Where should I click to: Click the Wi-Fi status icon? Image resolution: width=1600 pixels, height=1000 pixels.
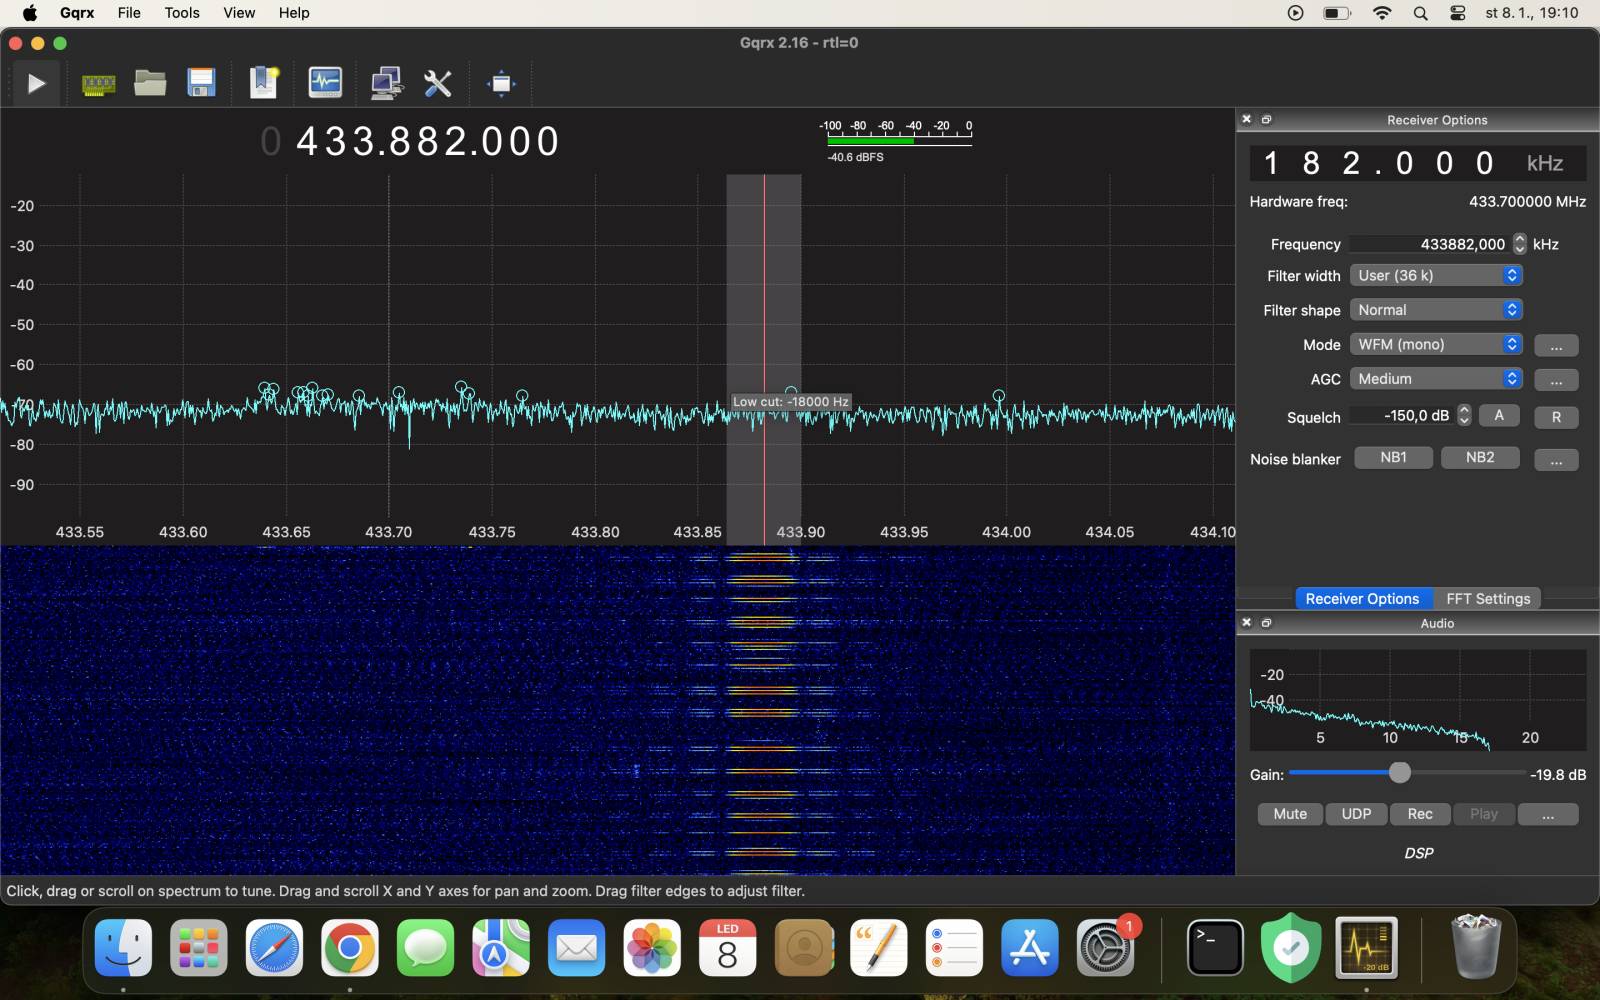coord(1382,13)
